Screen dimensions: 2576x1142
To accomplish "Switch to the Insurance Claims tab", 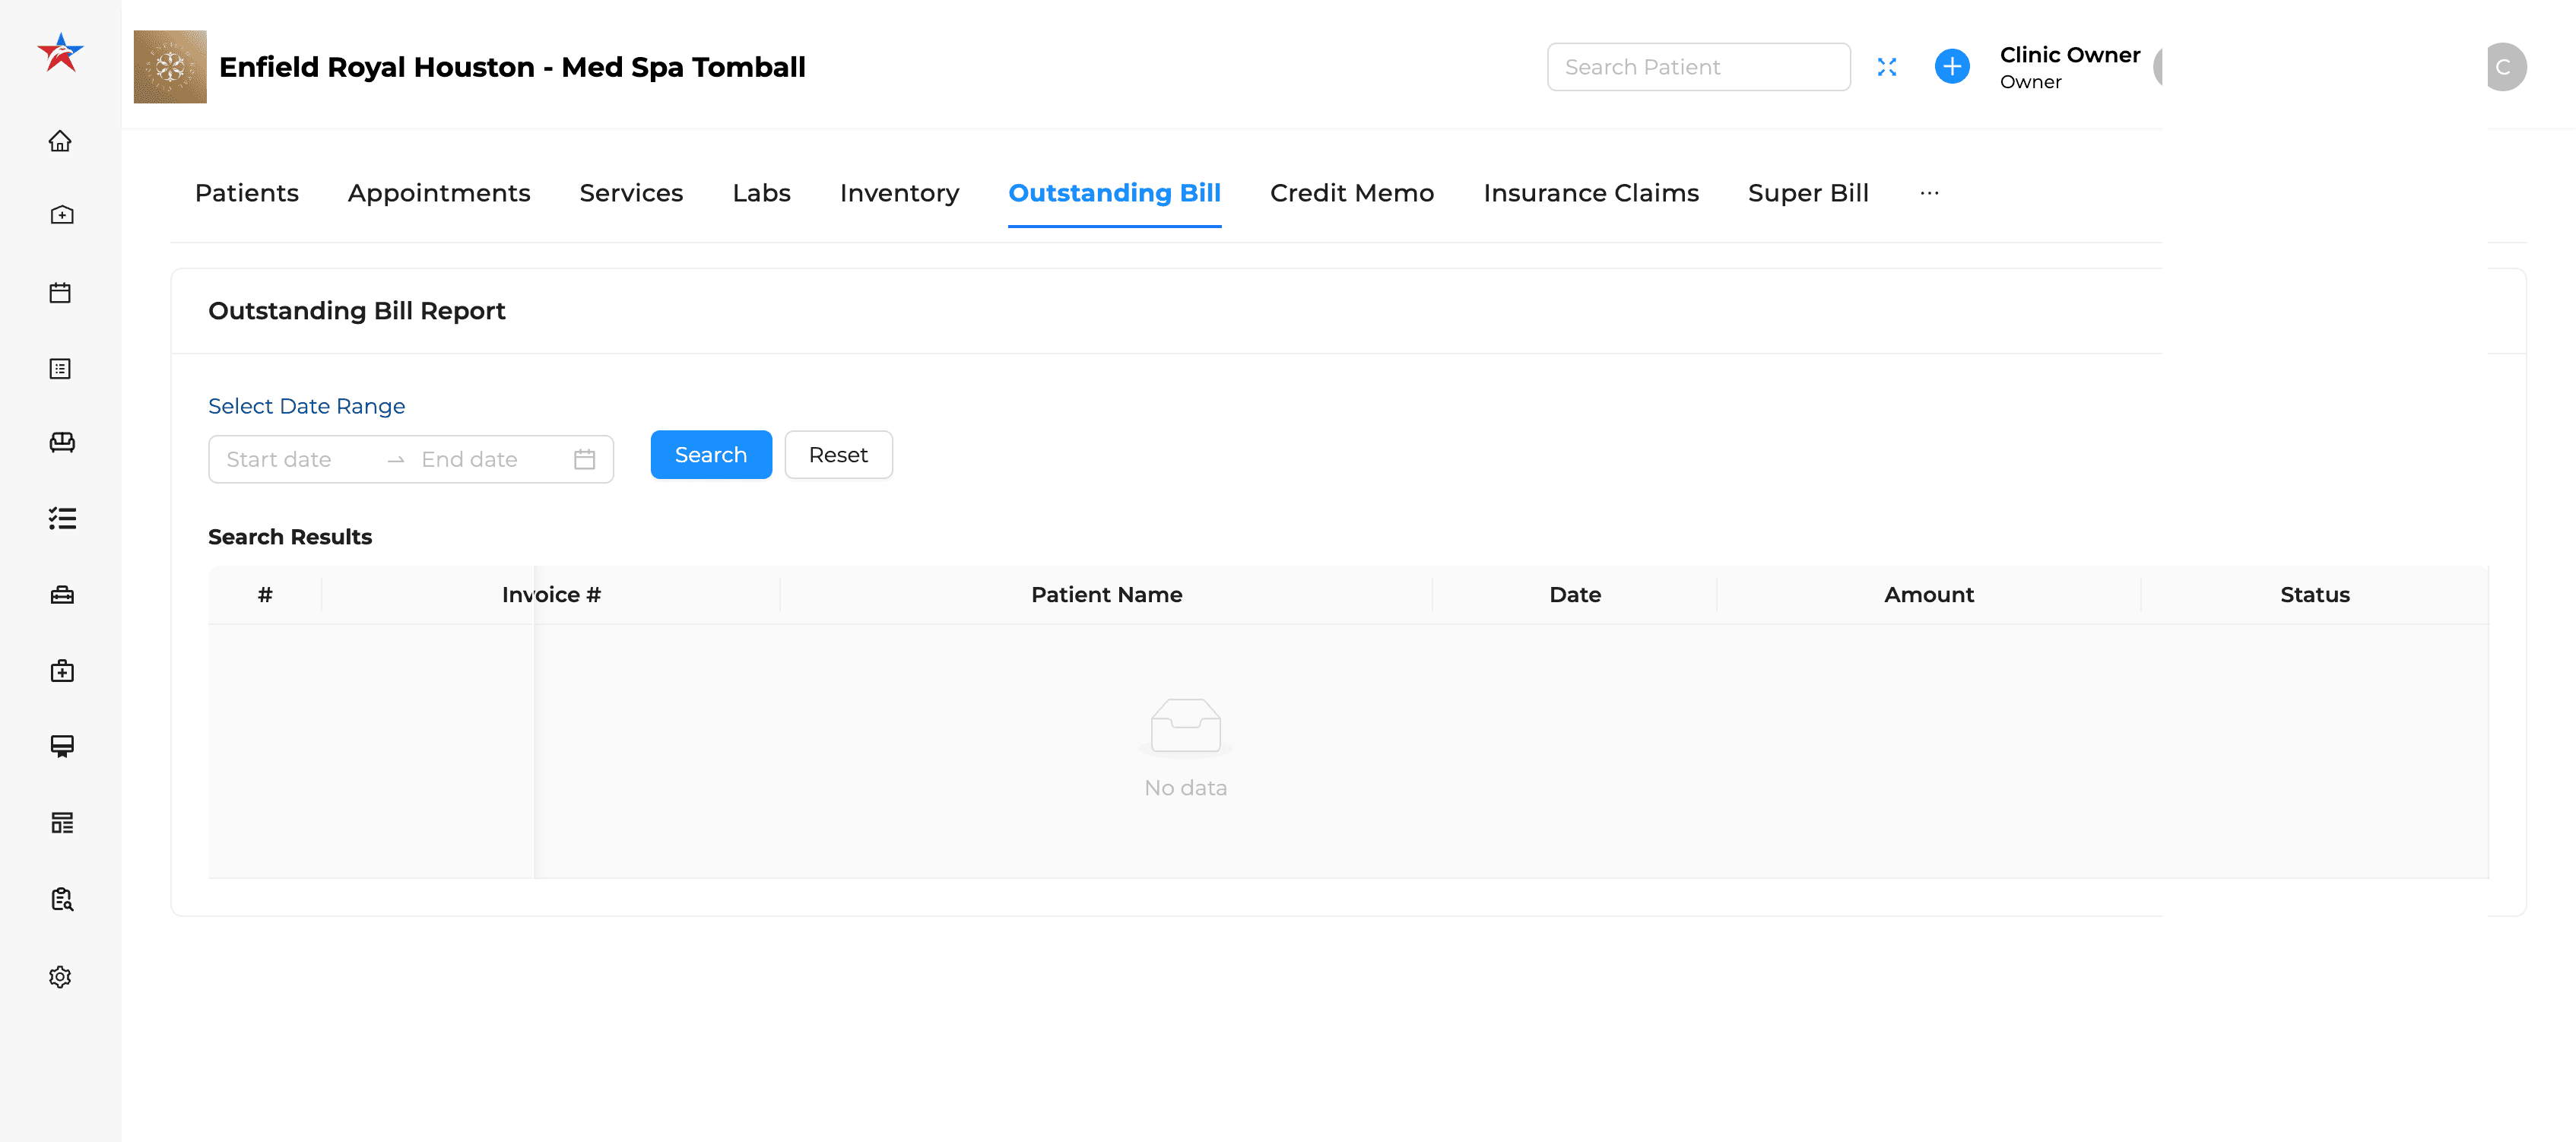I will click(1590, 193).
